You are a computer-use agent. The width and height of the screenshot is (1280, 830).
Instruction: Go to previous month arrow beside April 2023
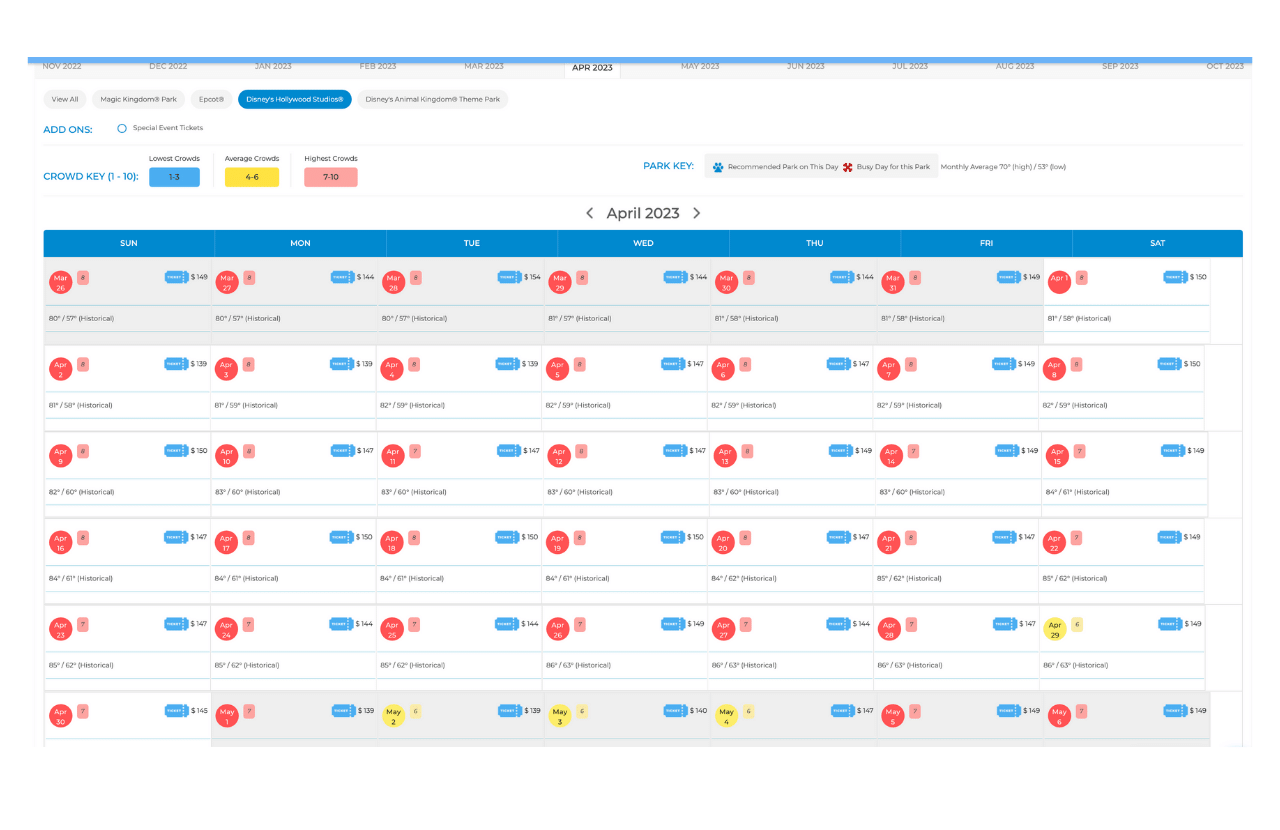pos(590,213)
